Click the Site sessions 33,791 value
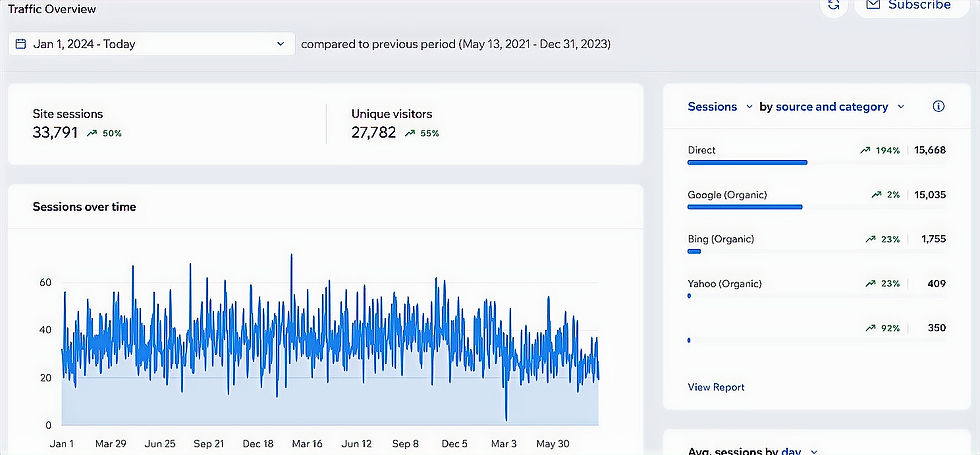This screenshot has width=980, height=455. pyautogui.click(x=55, y=132)
